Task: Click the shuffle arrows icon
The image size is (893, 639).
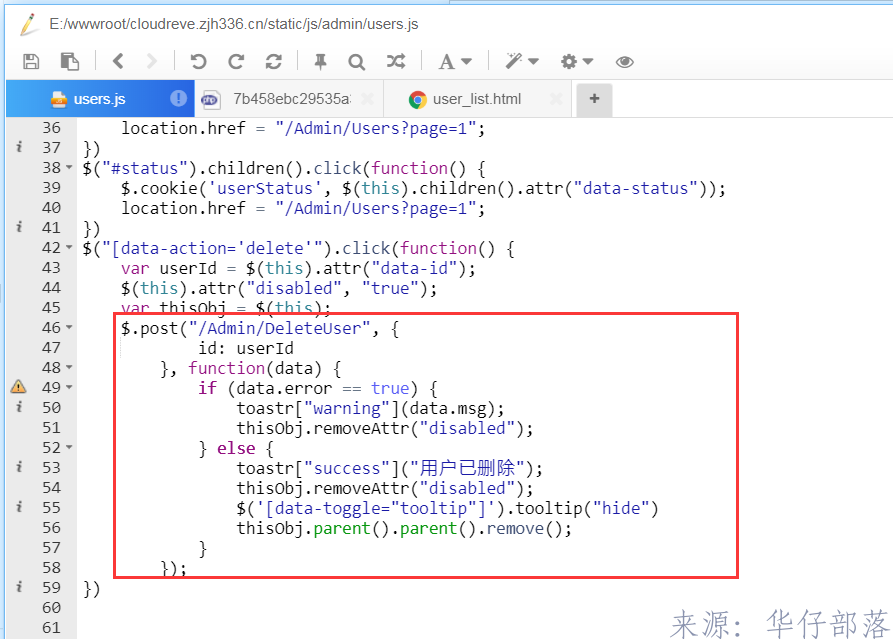Action: [x=396, y=62]
